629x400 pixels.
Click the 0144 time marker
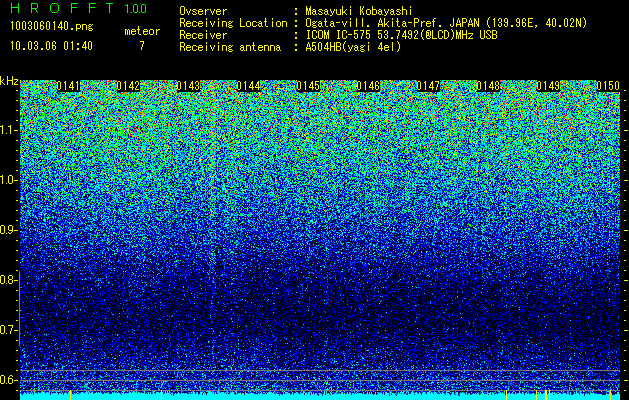pos(248,86)
